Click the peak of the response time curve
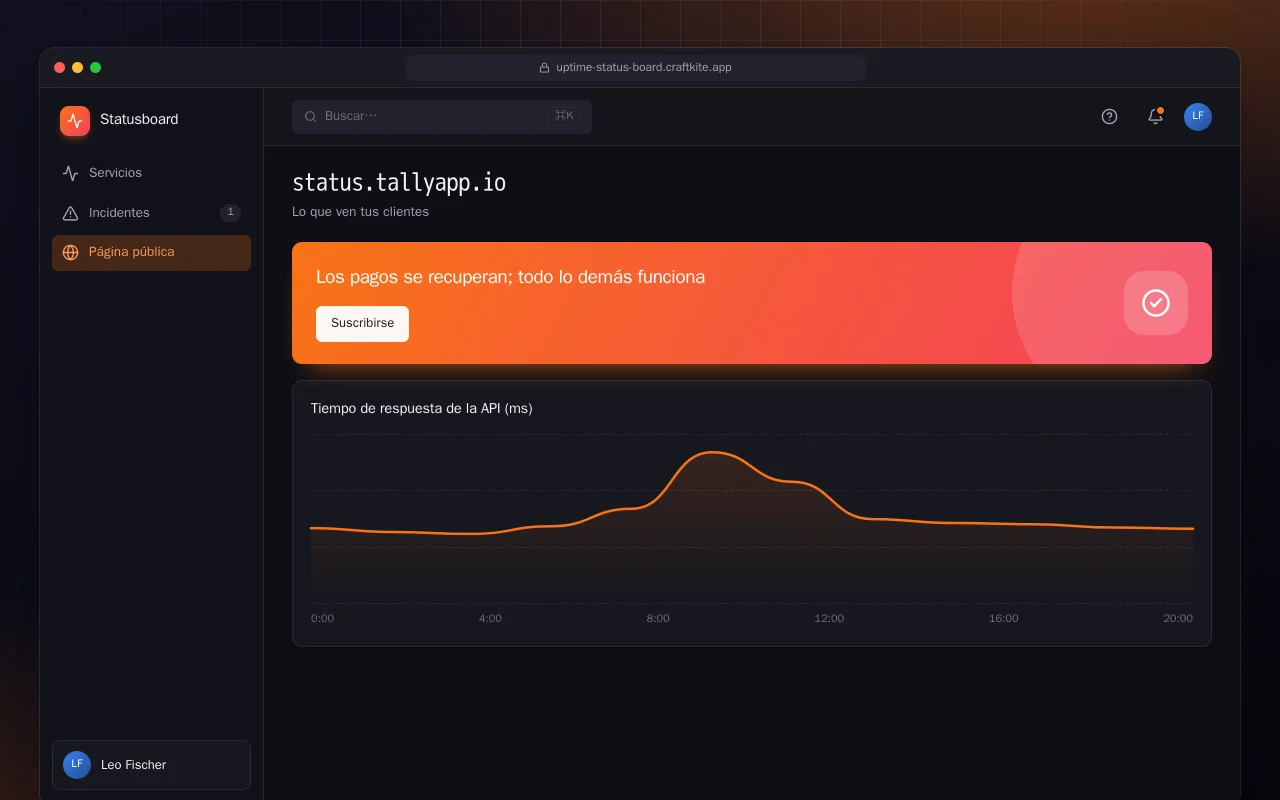This screenshot has height=800, width=1280. point(712,453)
